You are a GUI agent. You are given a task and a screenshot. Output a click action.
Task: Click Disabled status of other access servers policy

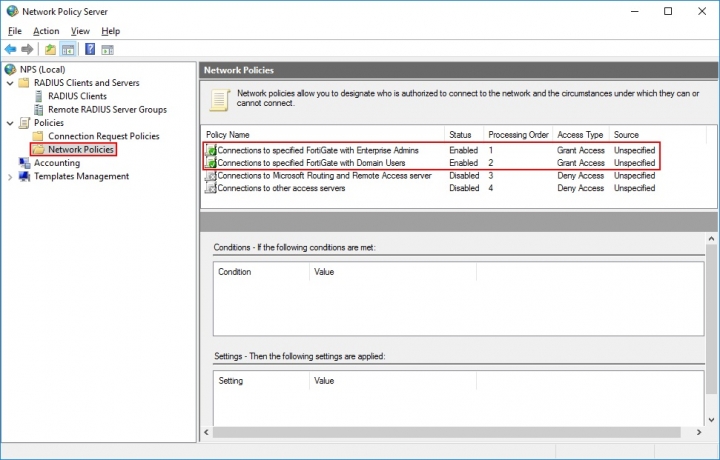coord(464,188)
